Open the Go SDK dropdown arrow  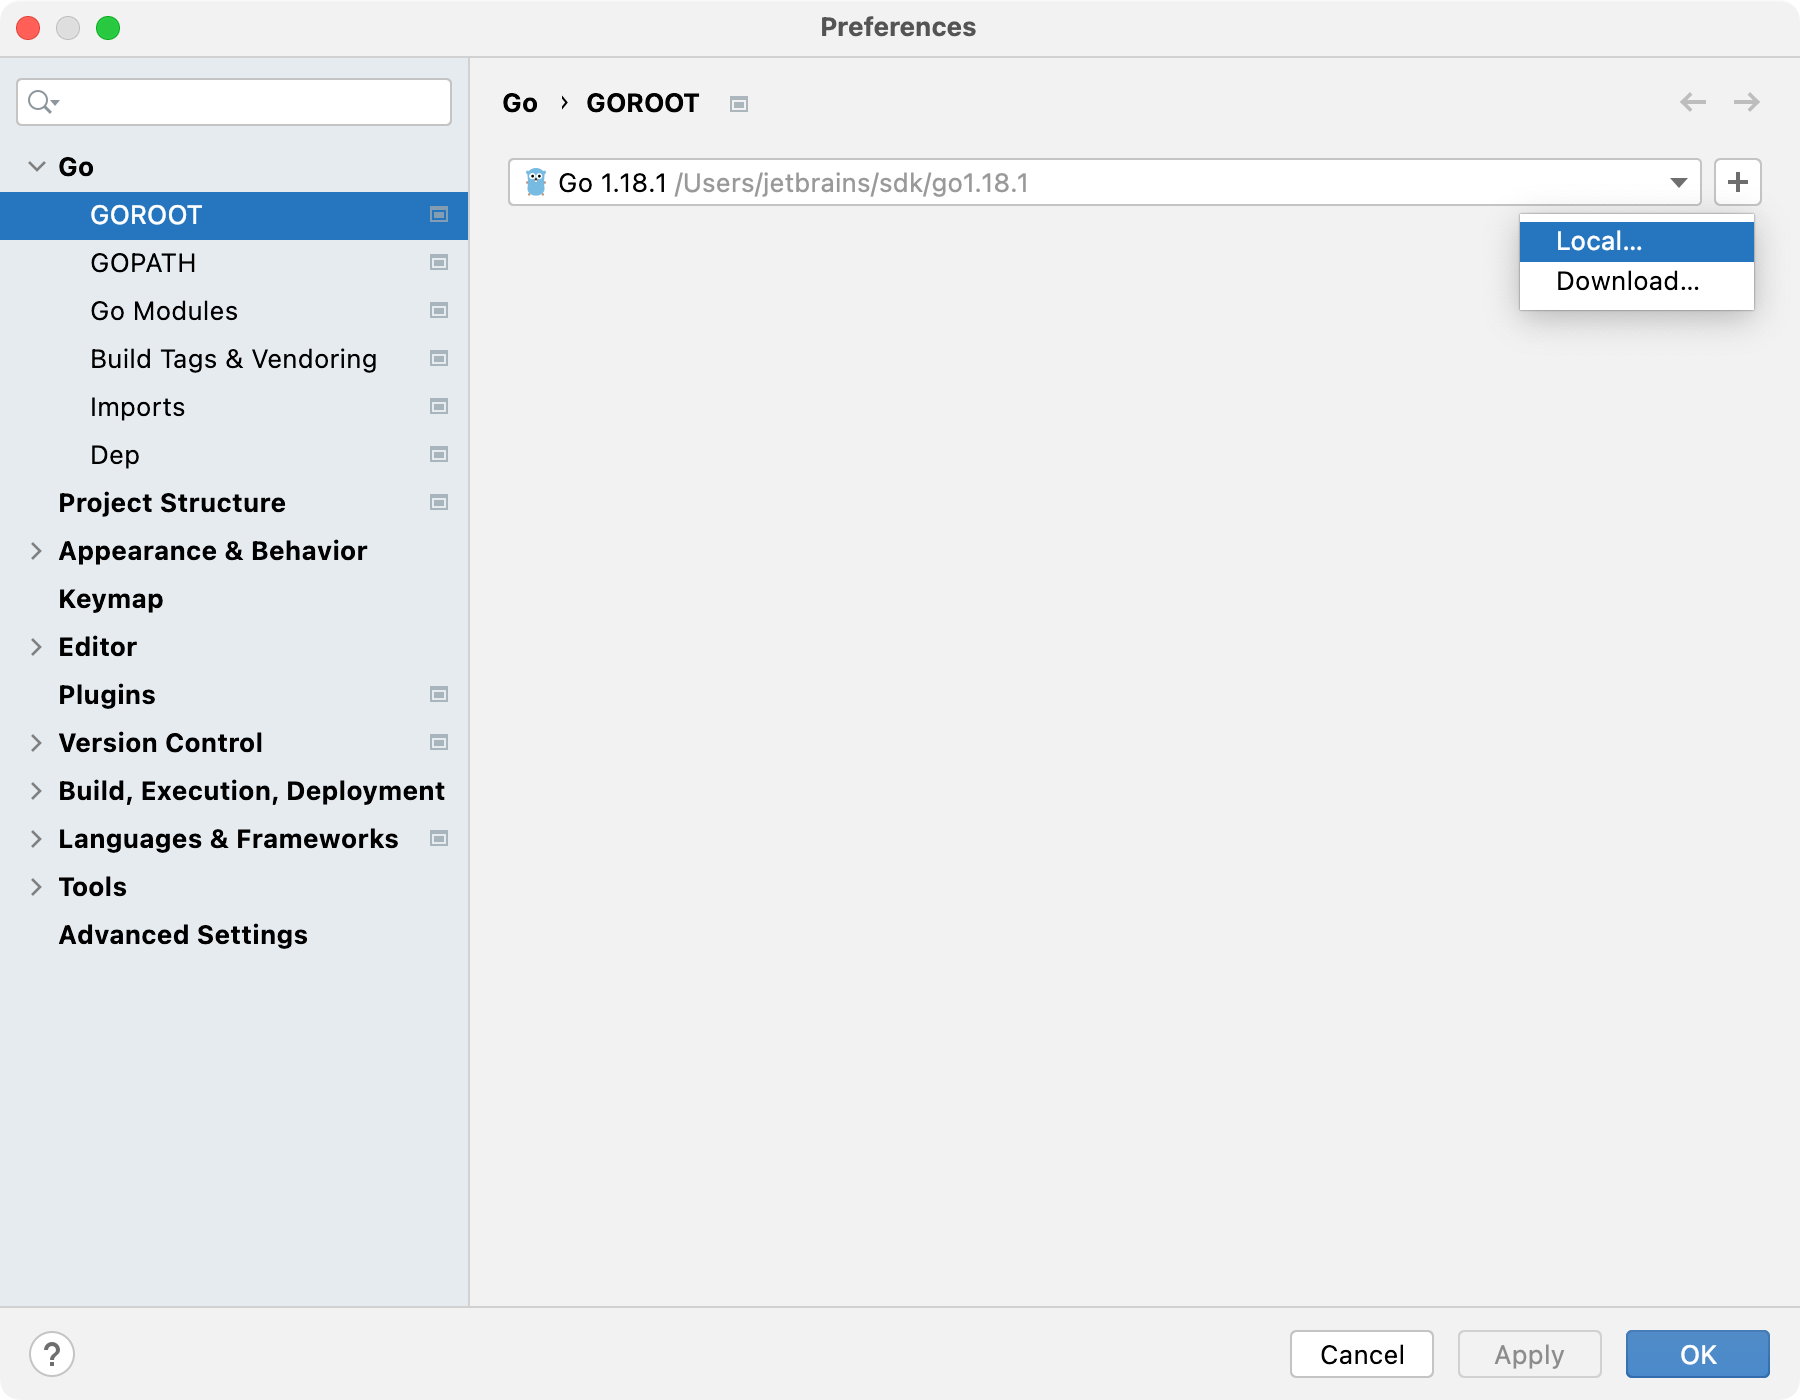(1678, 182)
